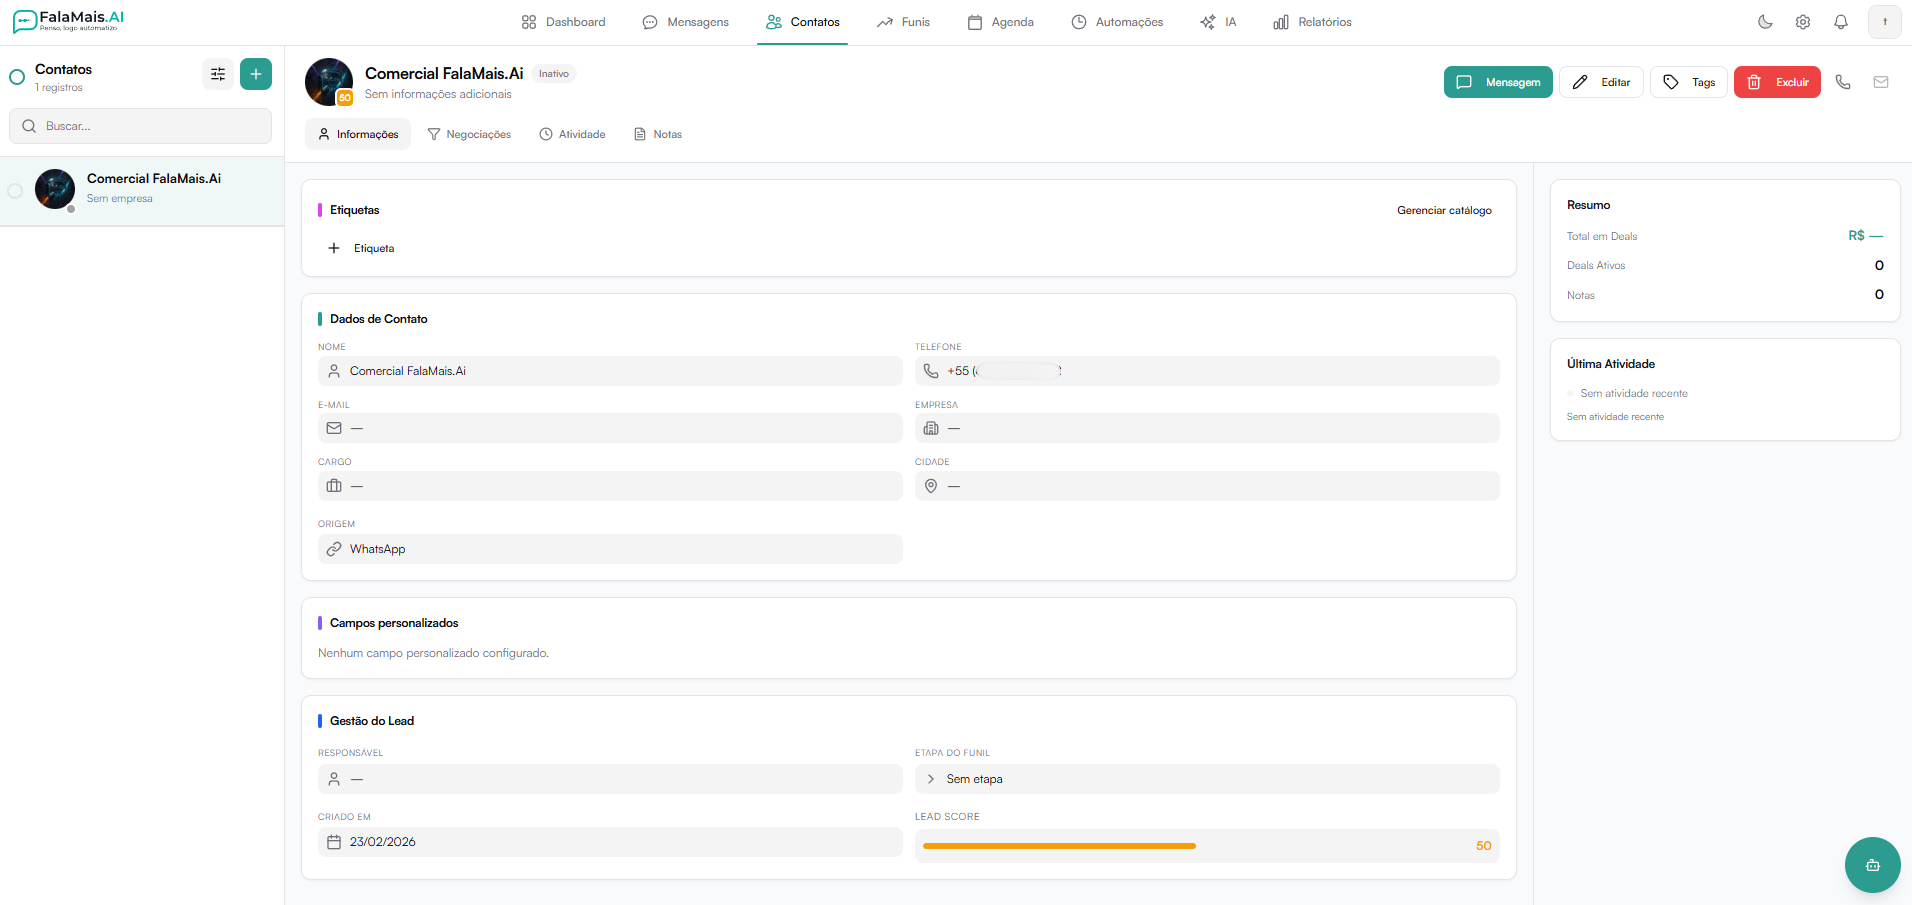Click the Buscar search field

point(141,126)
